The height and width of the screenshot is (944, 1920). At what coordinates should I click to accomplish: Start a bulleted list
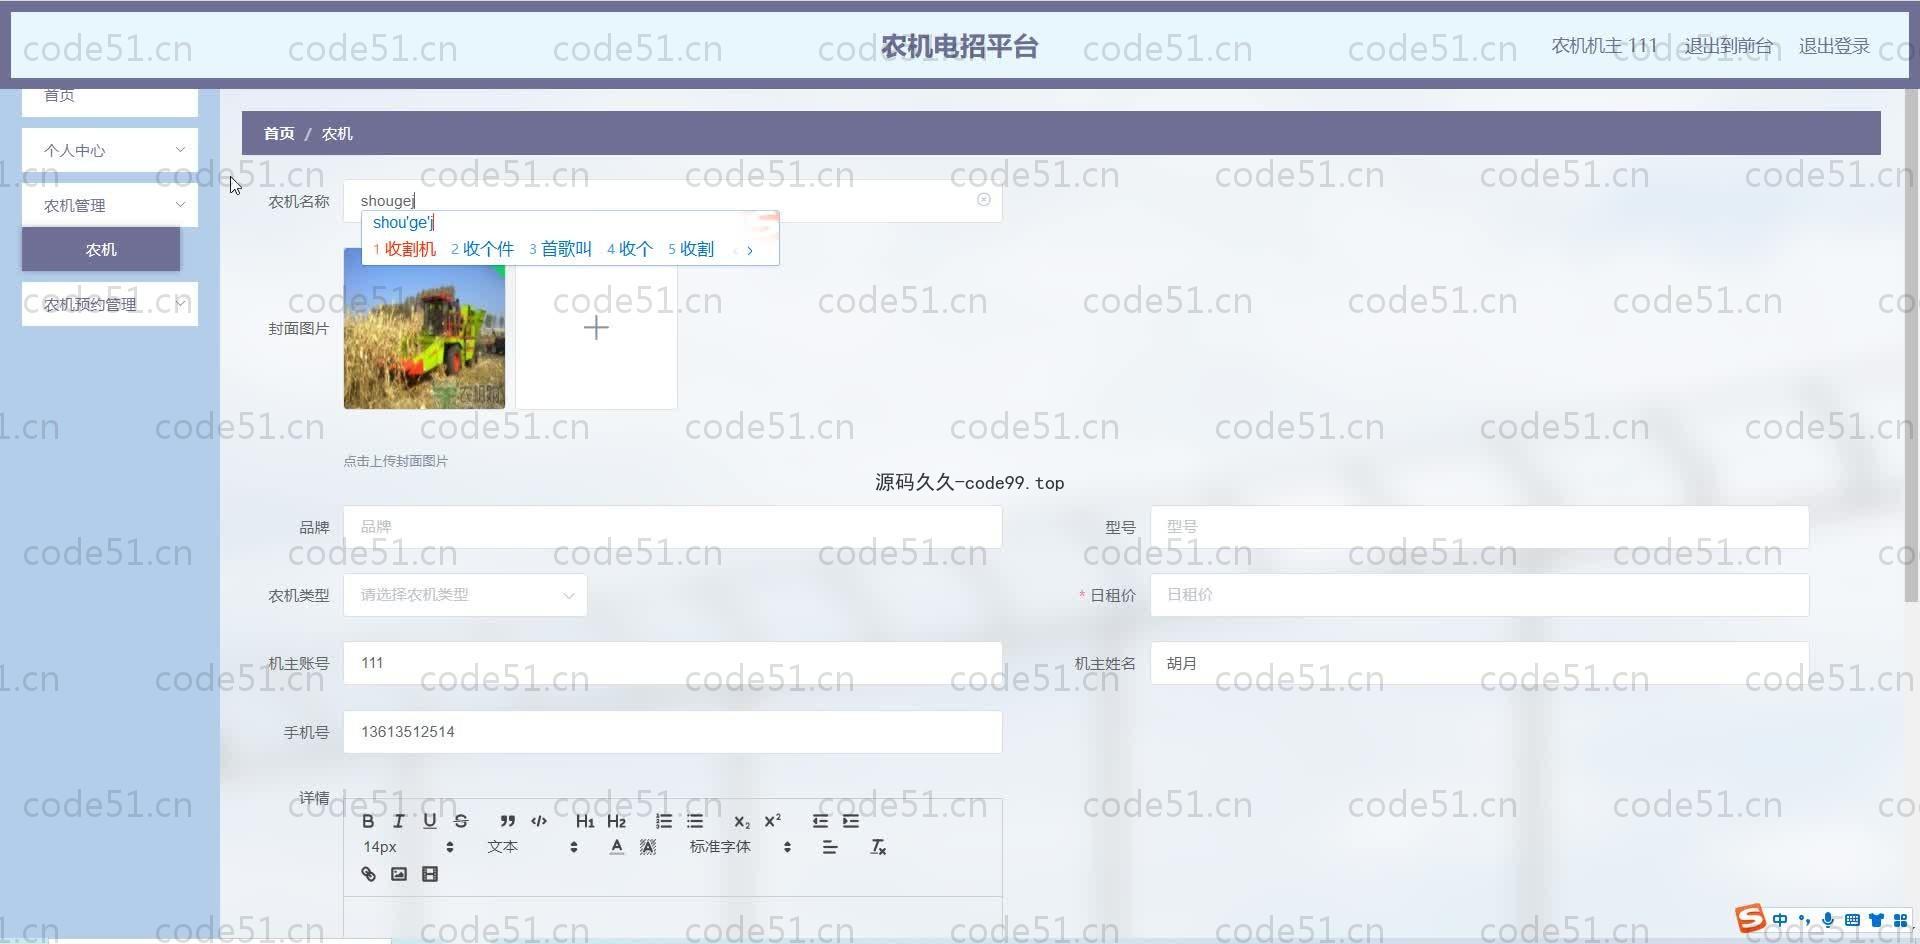(x=695, y=821)
